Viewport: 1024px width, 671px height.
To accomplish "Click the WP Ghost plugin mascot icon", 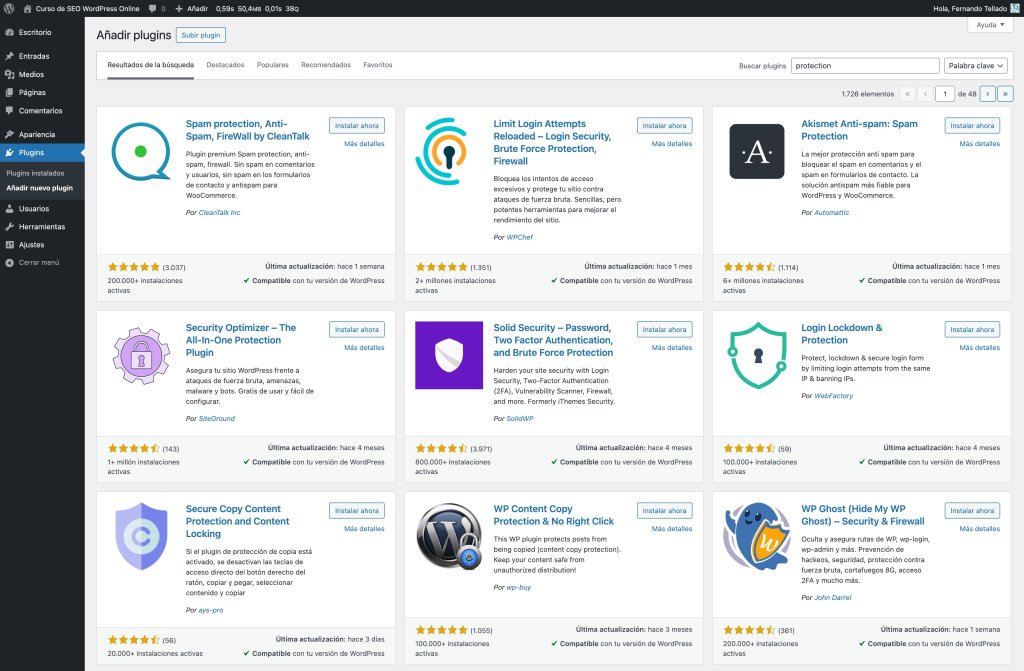I will (x=756, y=536).
